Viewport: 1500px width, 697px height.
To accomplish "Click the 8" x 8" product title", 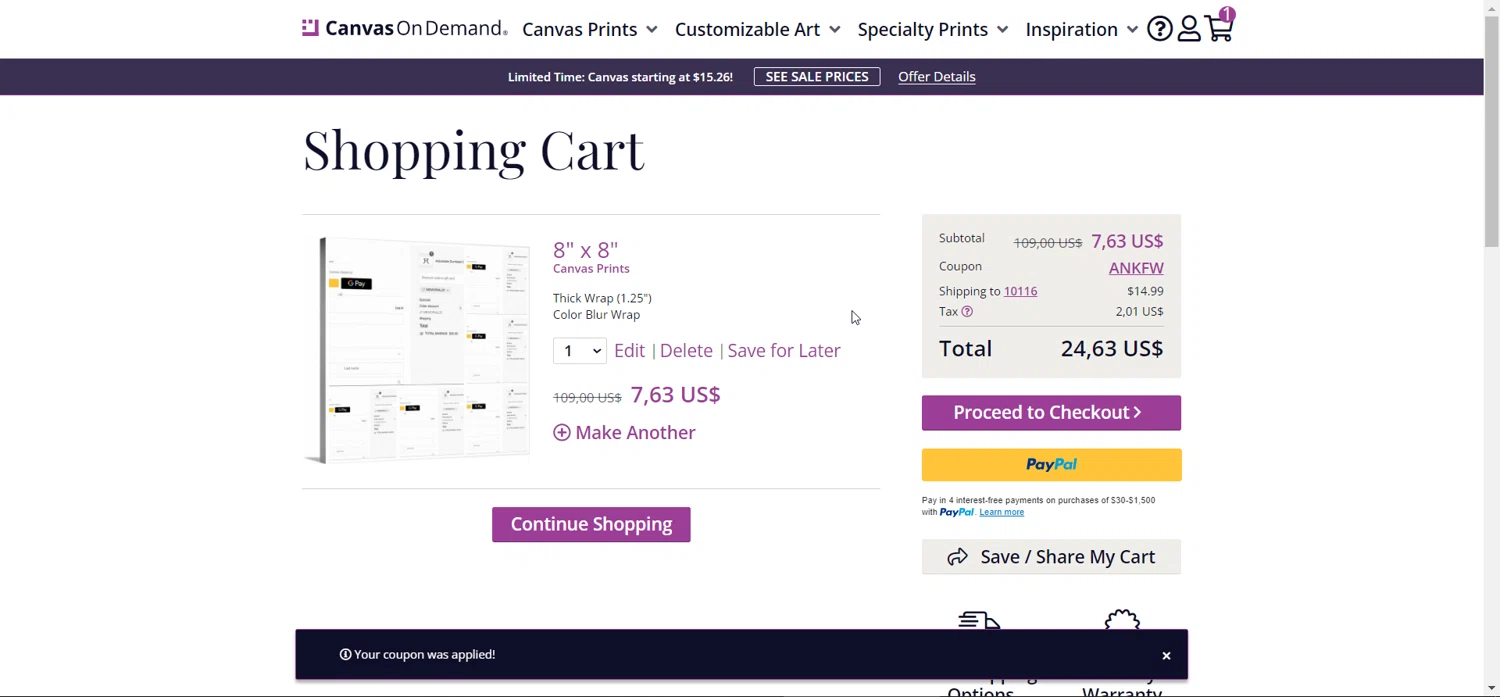I will 586,250.
